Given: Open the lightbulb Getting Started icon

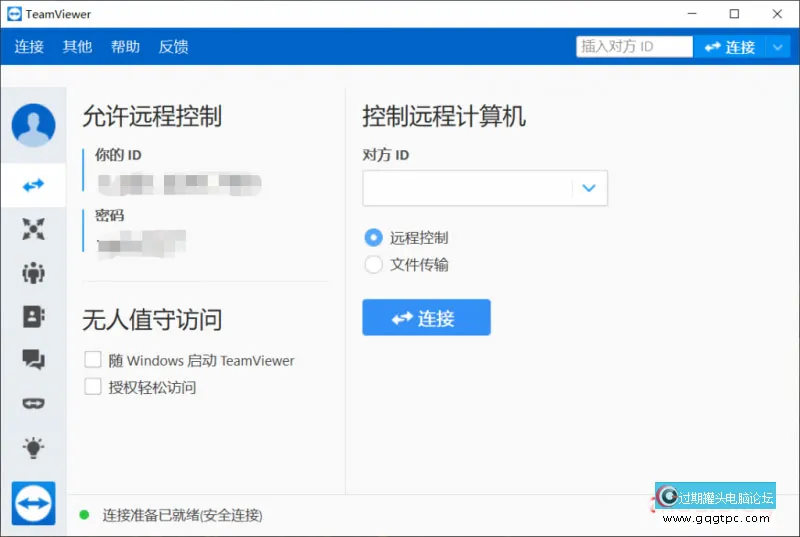Looking at the screenshot, I should [34, 448].
